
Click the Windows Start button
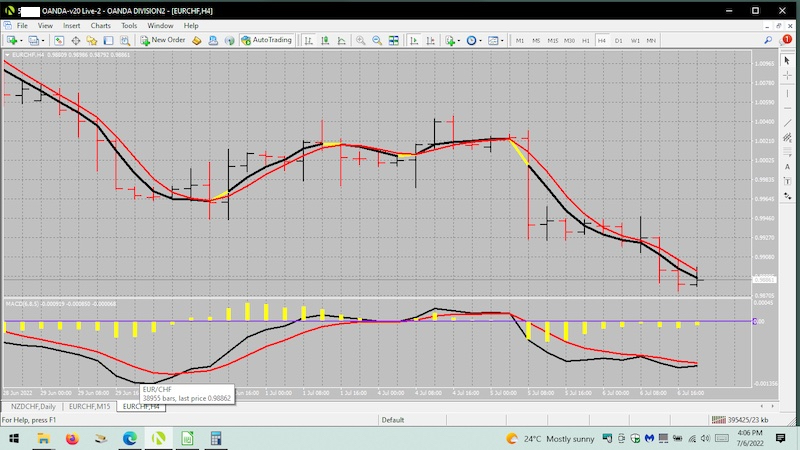(x=14, y=438)
